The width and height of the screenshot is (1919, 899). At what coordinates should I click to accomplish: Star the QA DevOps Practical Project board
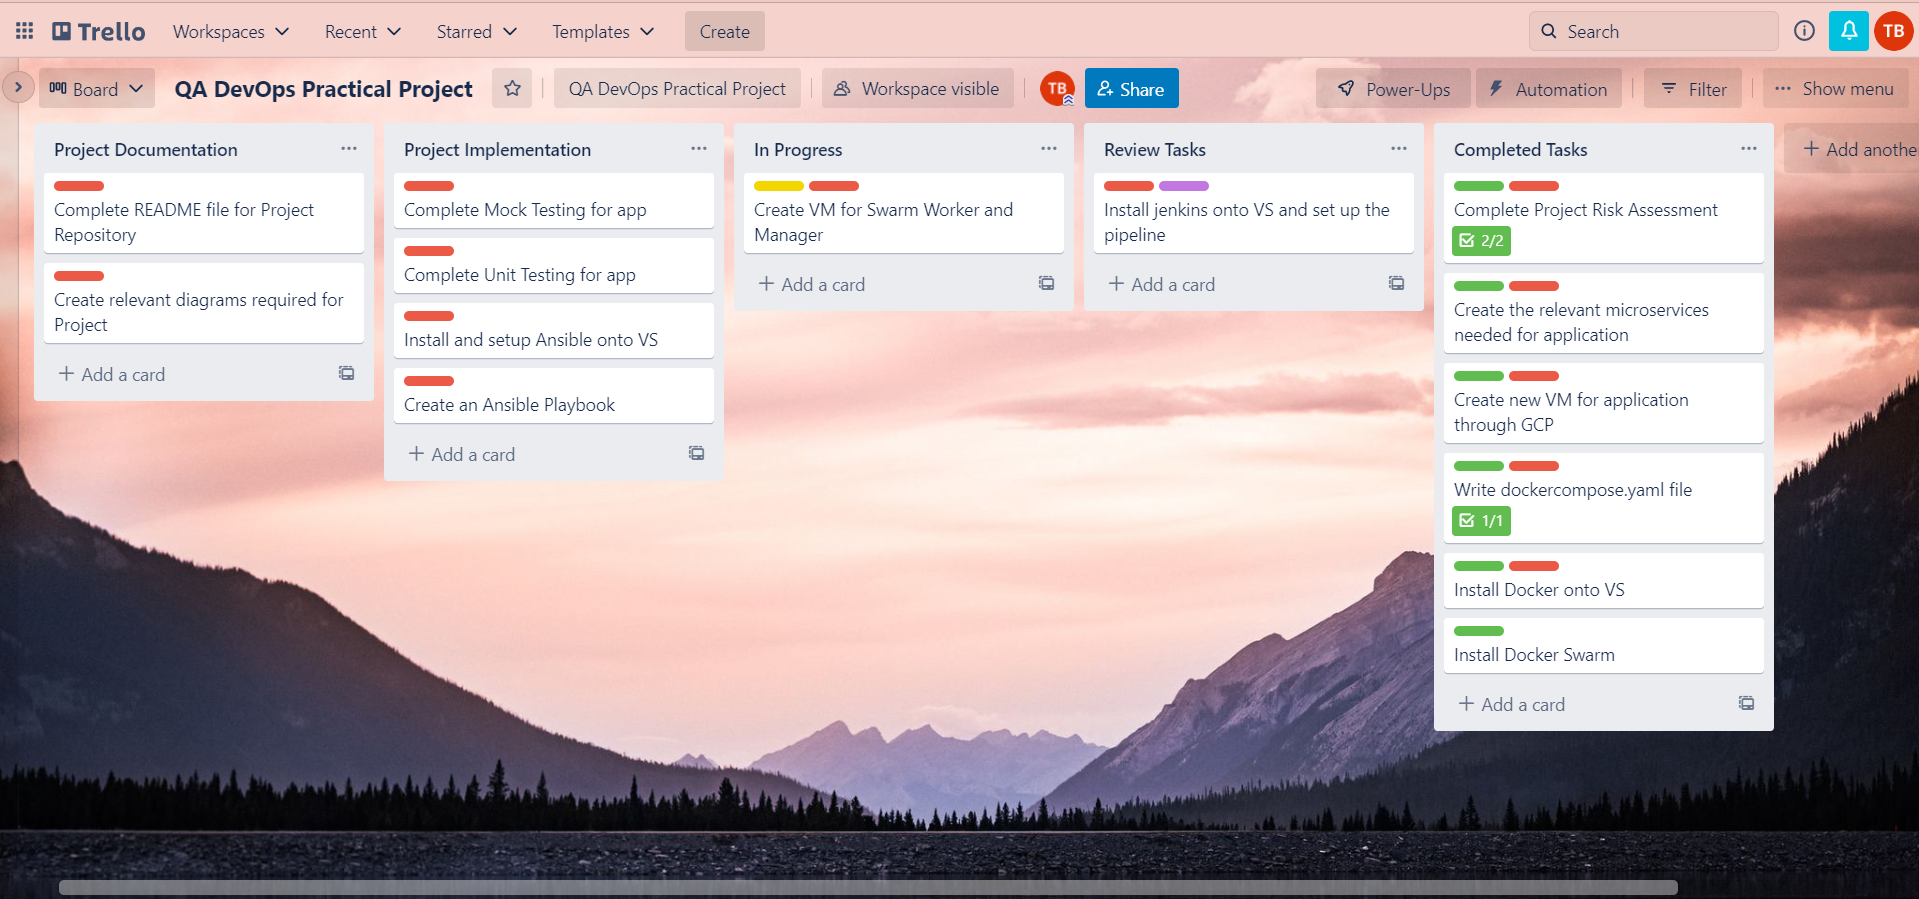(x=512, y=88)
